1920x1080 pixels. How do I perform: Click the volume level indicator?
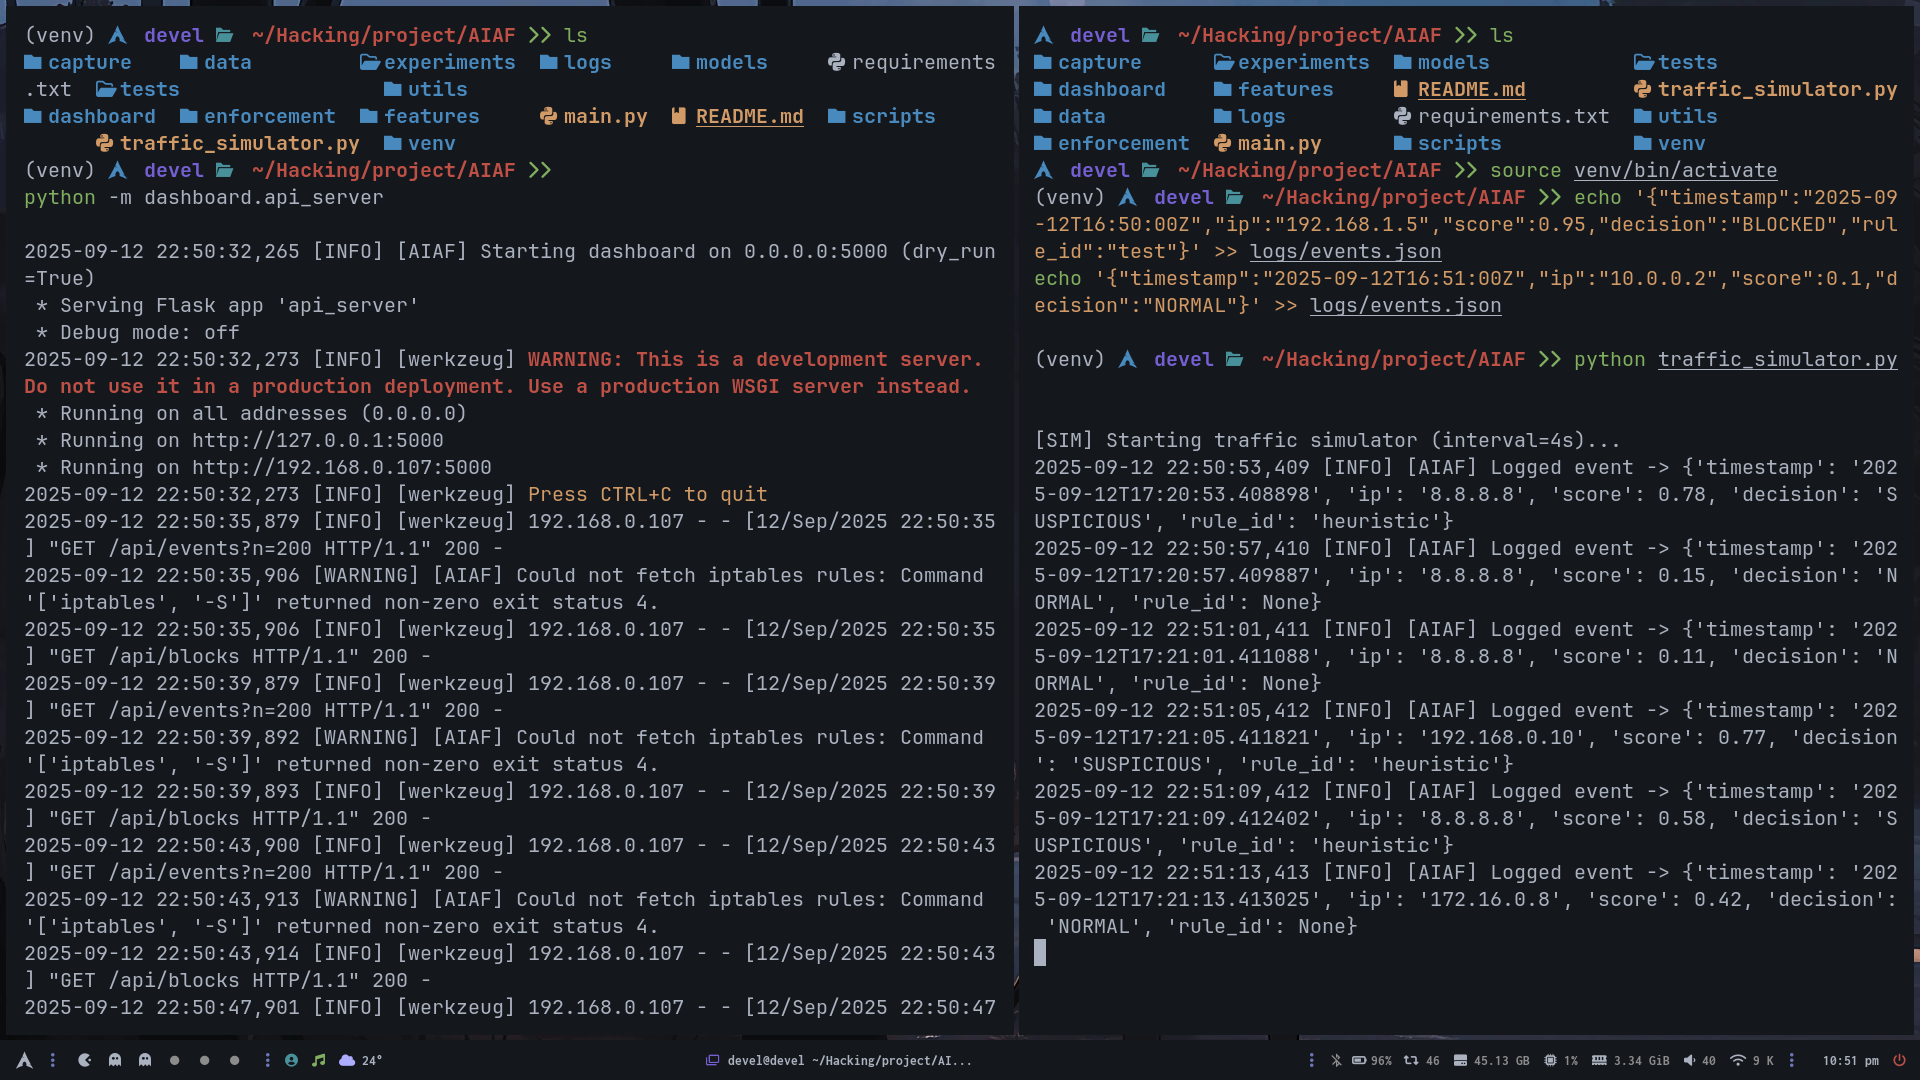(x=1699, y=1060)
